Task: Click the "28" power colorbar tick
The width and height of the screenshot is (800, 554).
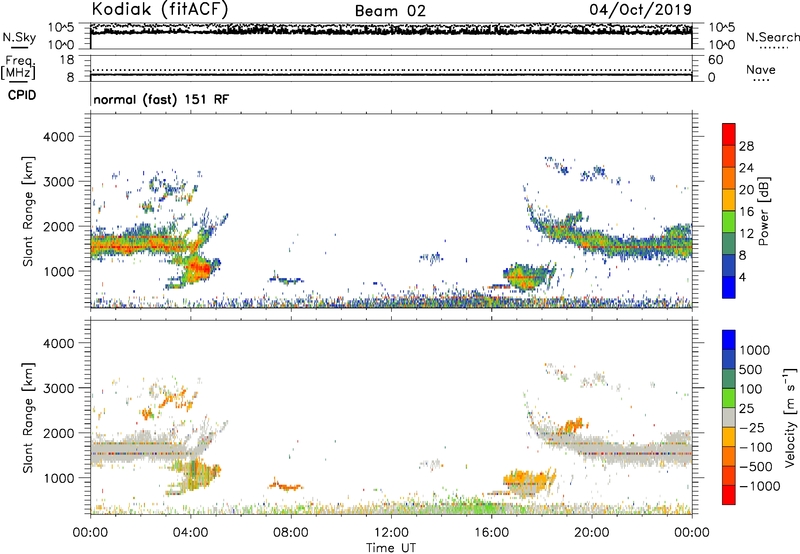Action: point(746,146)
